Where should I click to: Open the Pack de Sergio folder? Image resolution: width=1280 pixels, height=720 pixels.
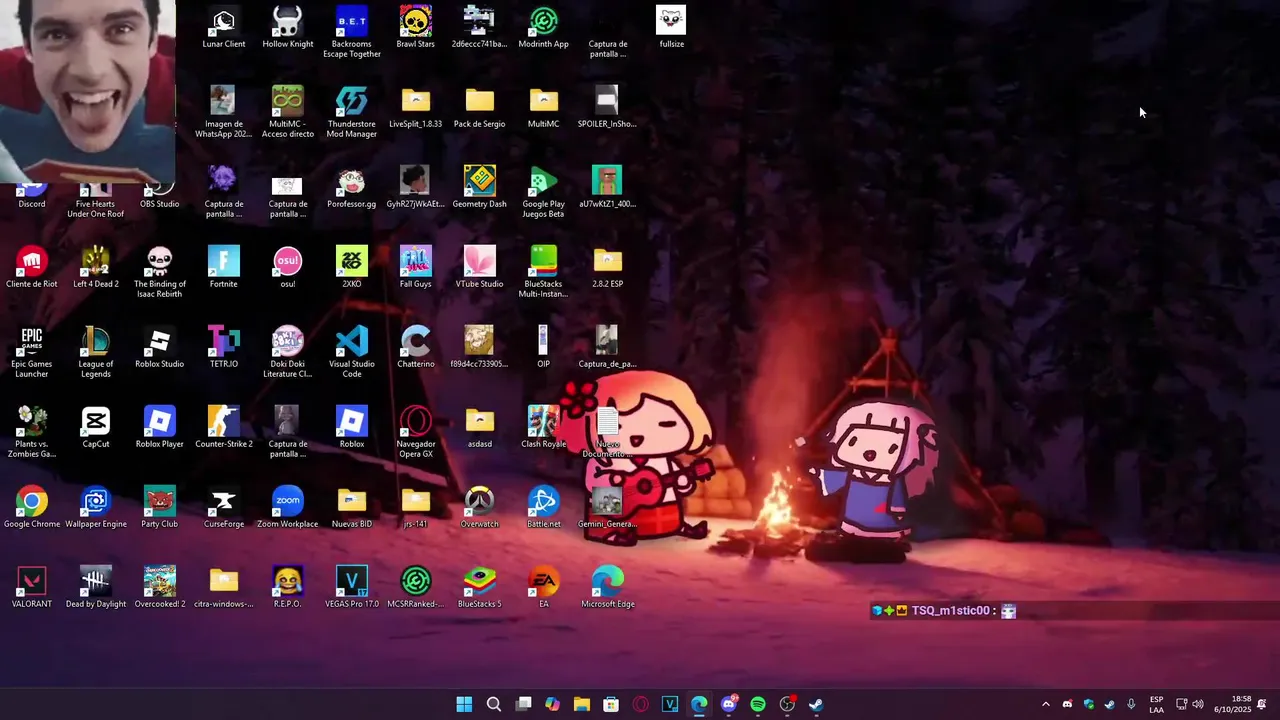[x=480, y=108]
